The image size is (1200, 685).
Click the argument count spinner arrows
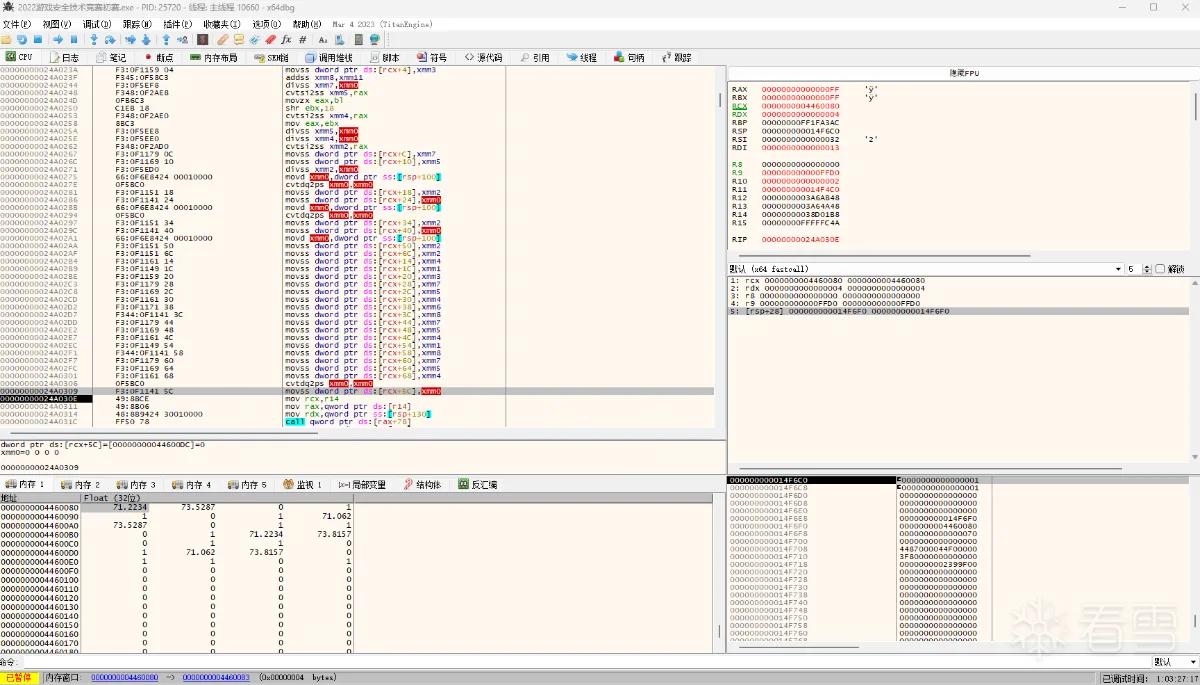pos(1146,269)
